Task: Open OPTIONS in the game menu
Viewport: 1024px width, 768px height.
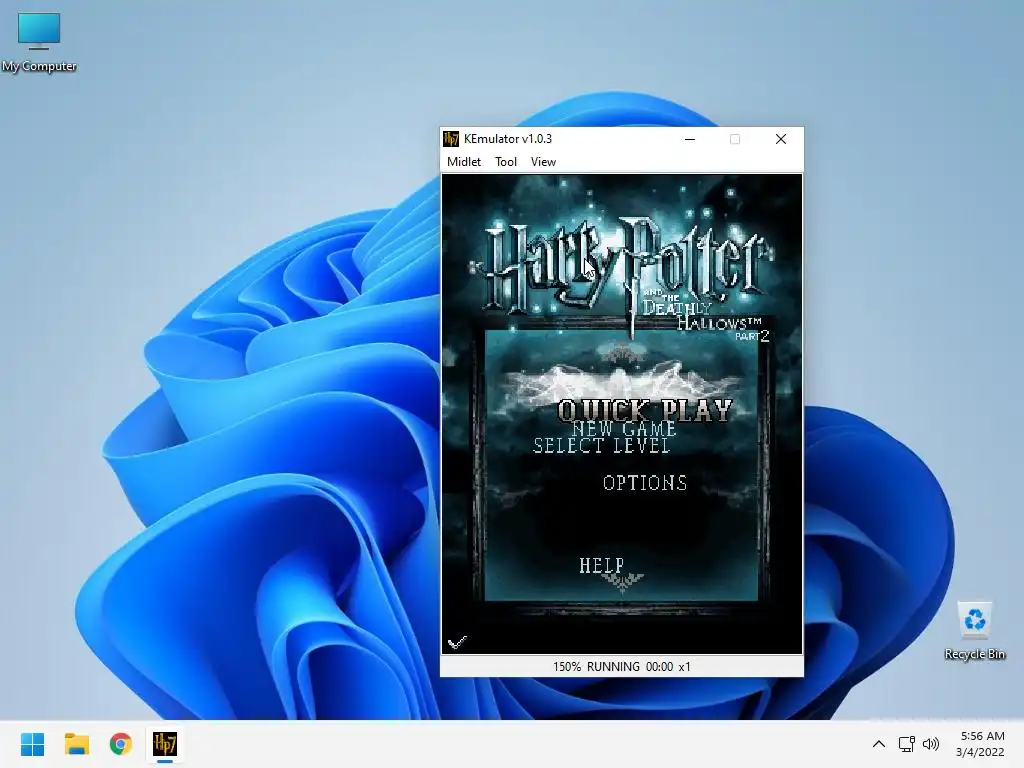Action: (x=645, y=483)
